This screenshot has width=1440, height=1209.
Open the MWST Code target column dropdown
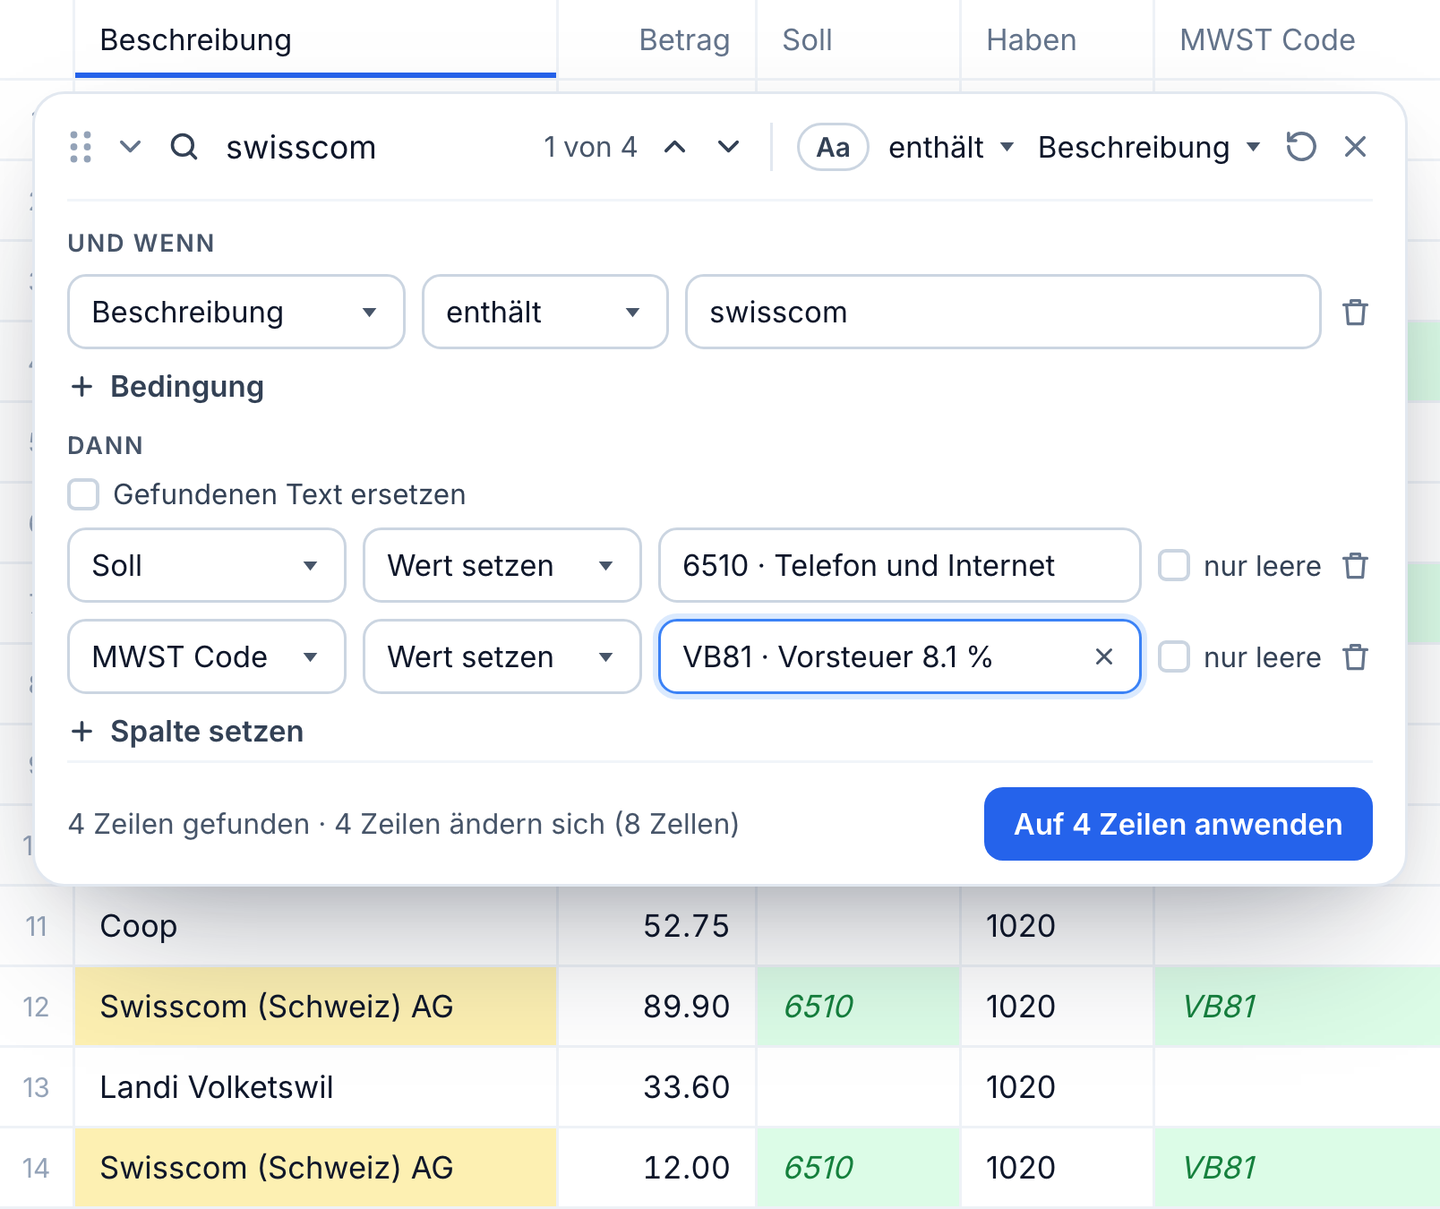pyautogui.click(x=207, y=657)
